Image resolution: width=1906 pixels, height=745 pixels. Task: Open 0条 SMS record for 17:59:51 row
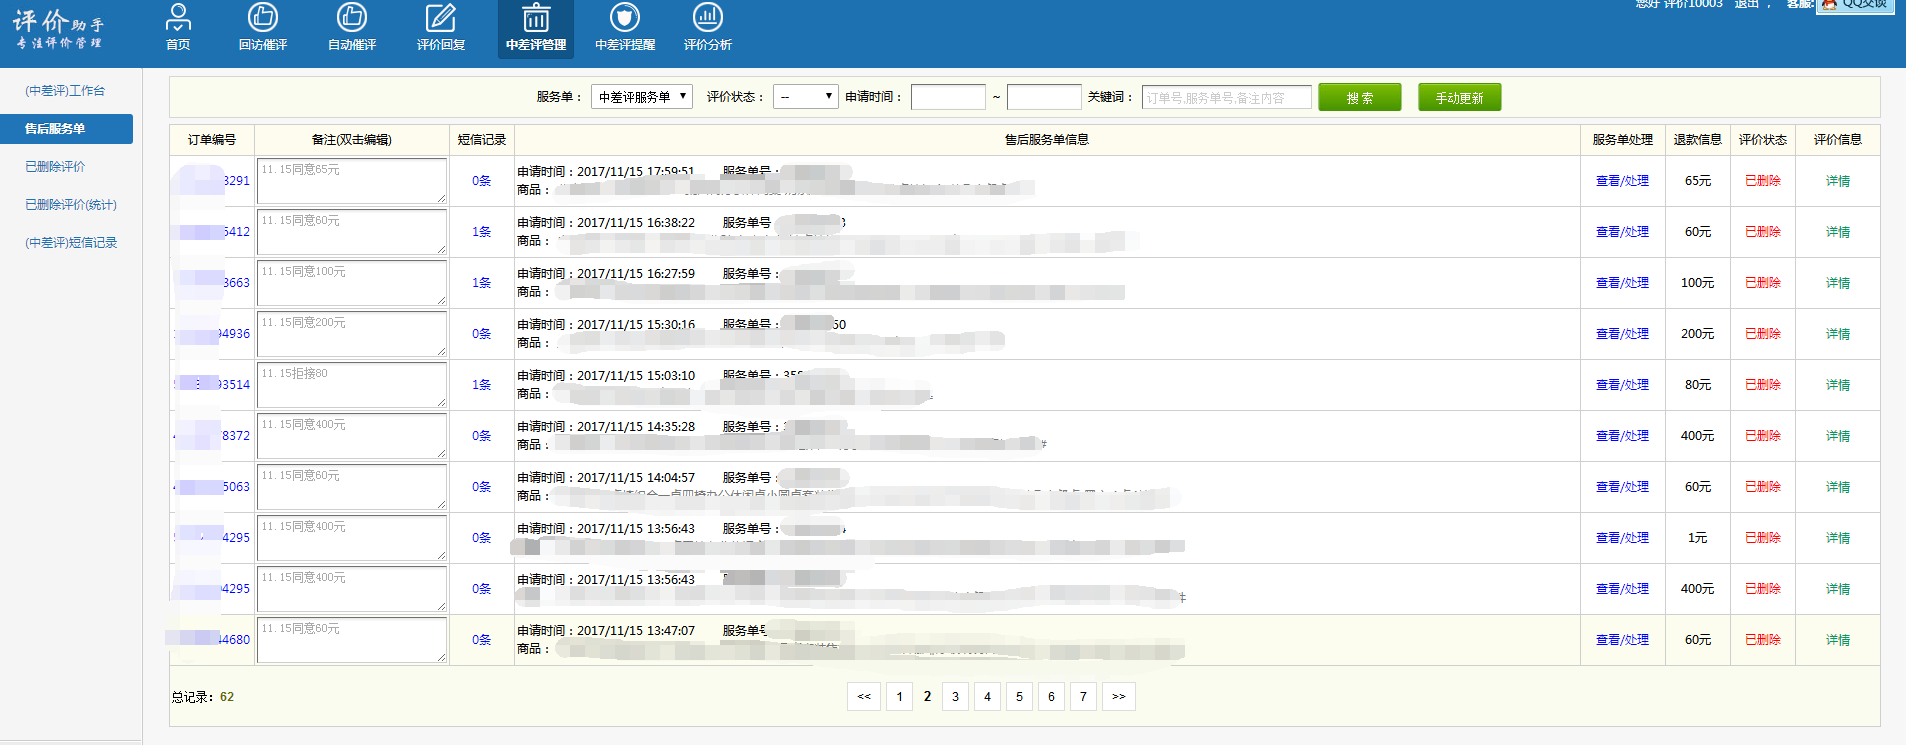482,181
